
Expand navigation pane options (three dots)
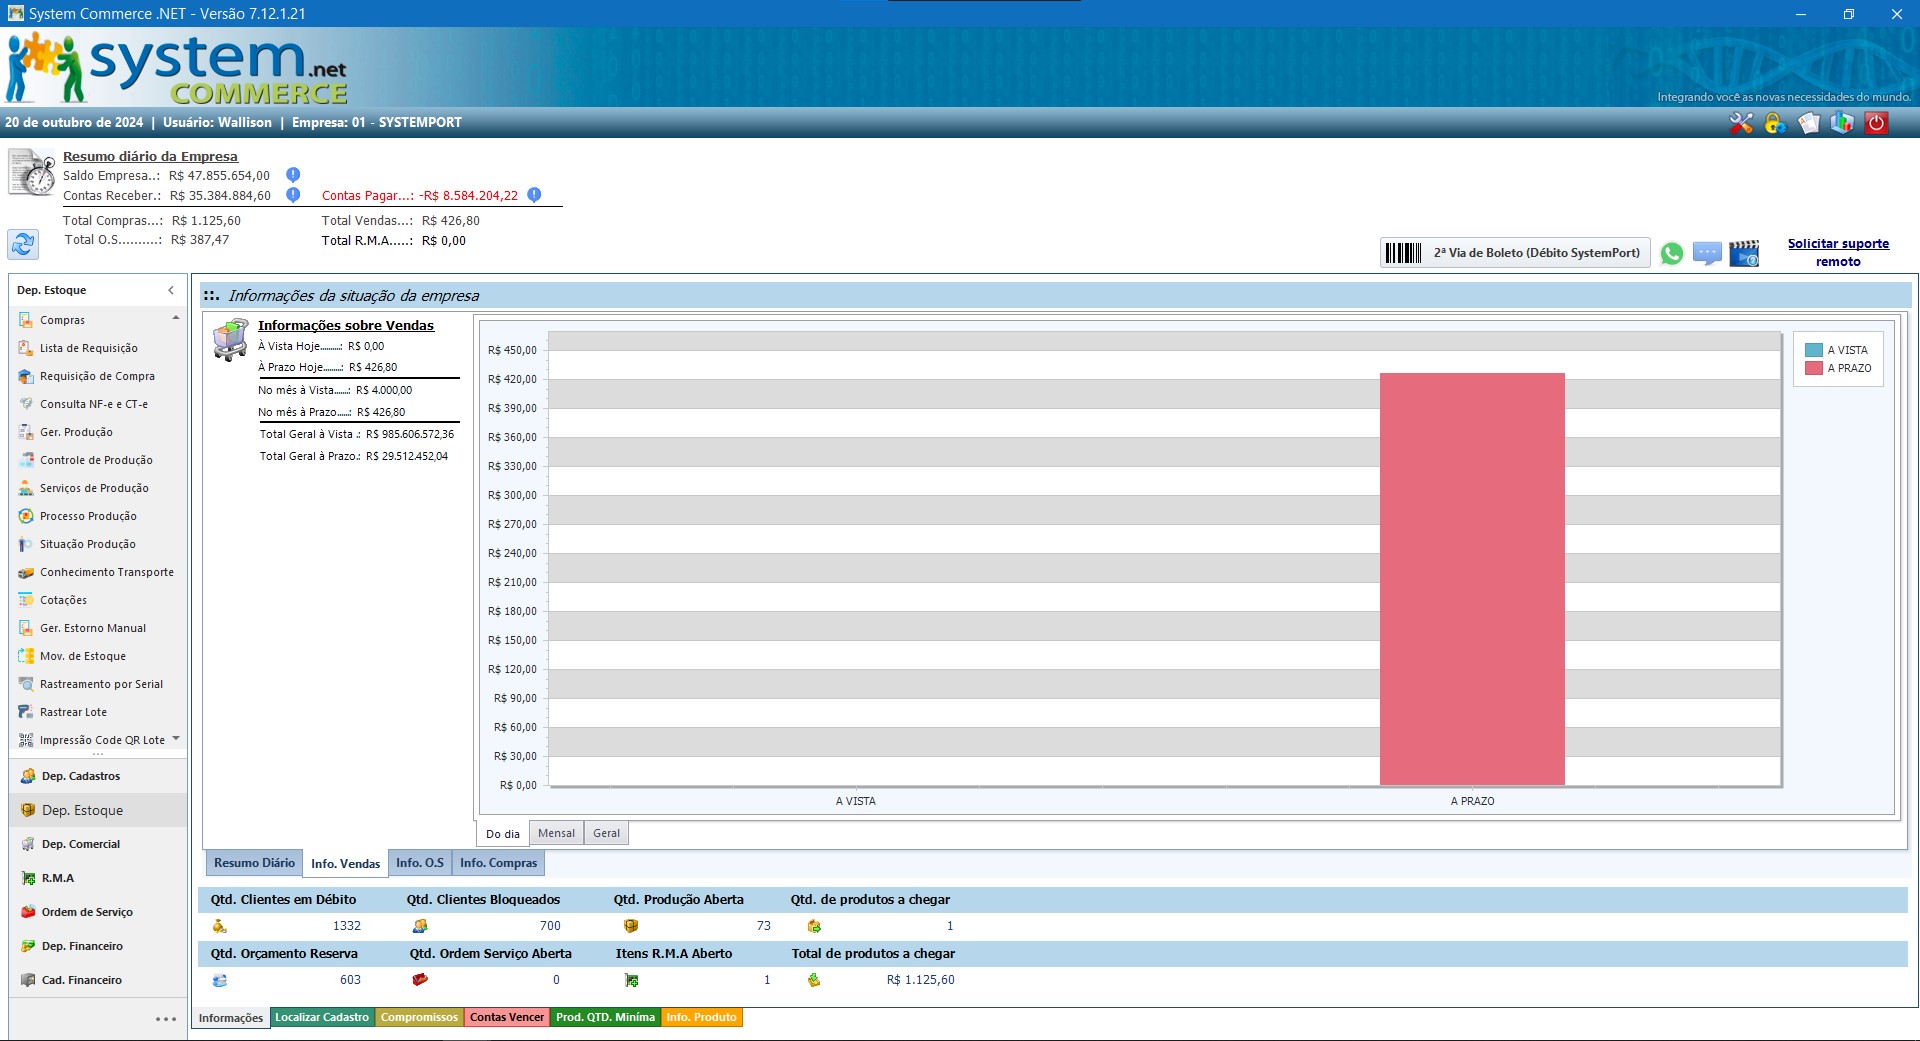(166, 1019)
